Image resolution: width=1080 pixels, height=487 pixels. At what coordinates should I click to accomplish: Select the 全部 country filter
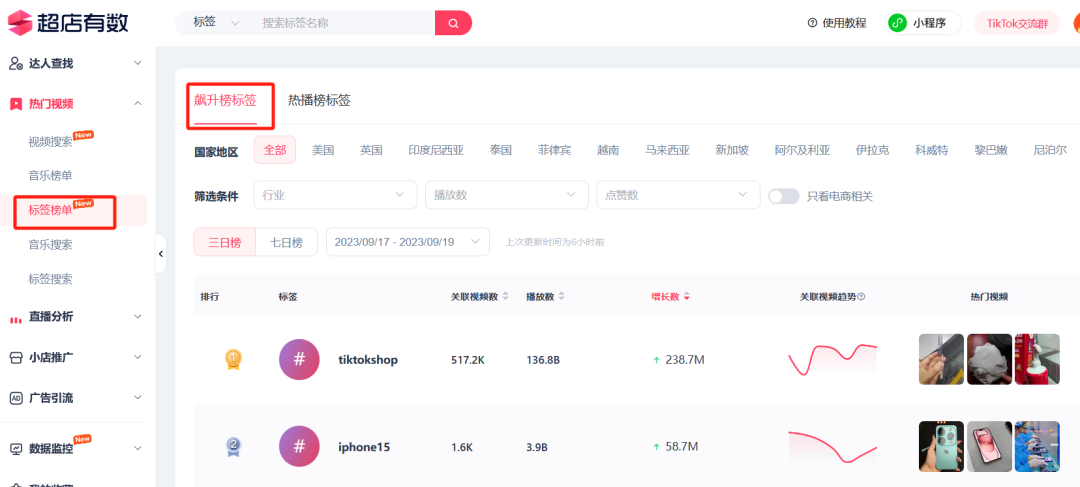[x=275, y=150]
